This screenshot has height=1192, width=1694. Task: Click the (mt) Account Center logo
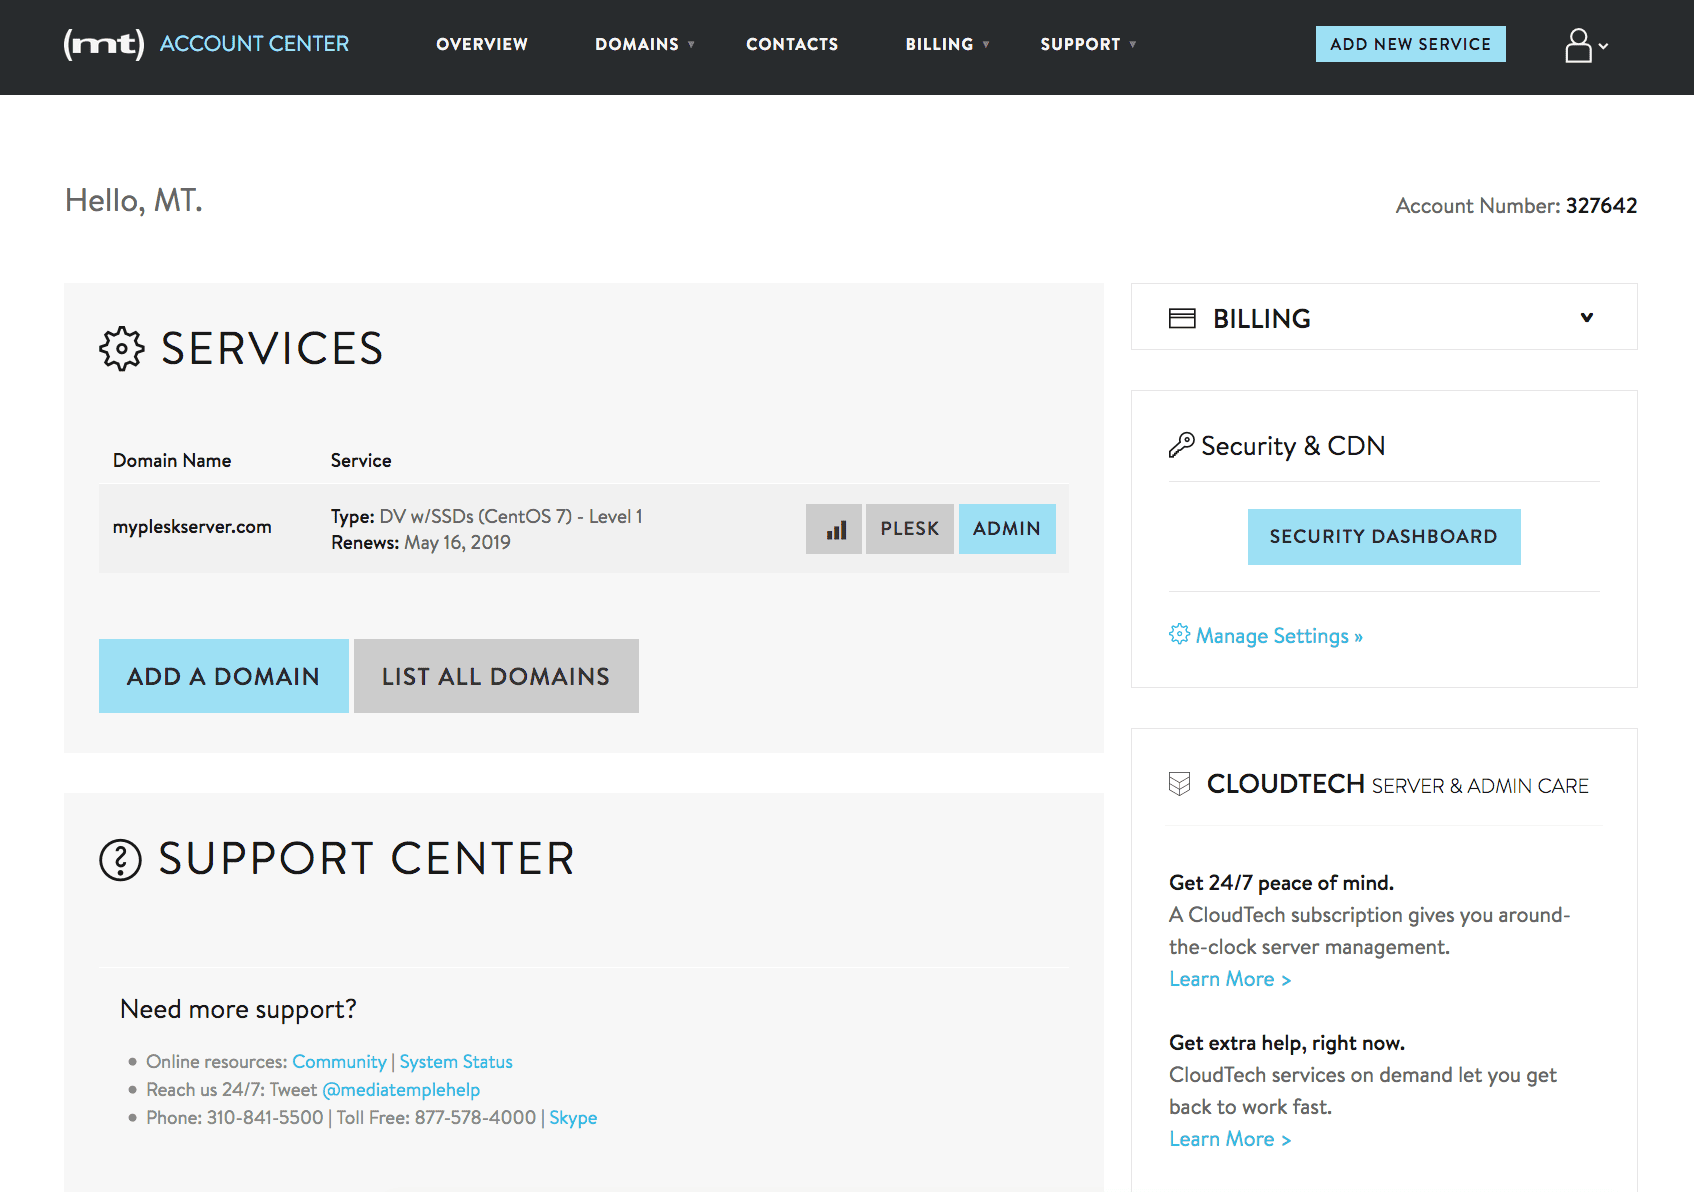coord(204,43)
